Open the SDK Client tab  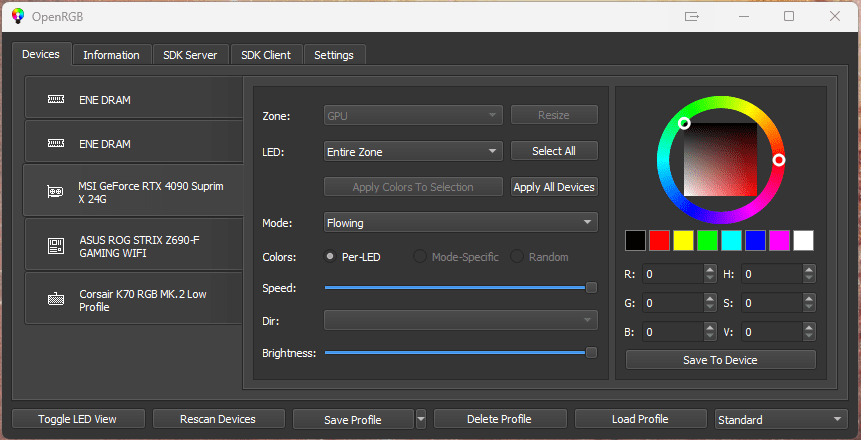[x=266, y=55]
